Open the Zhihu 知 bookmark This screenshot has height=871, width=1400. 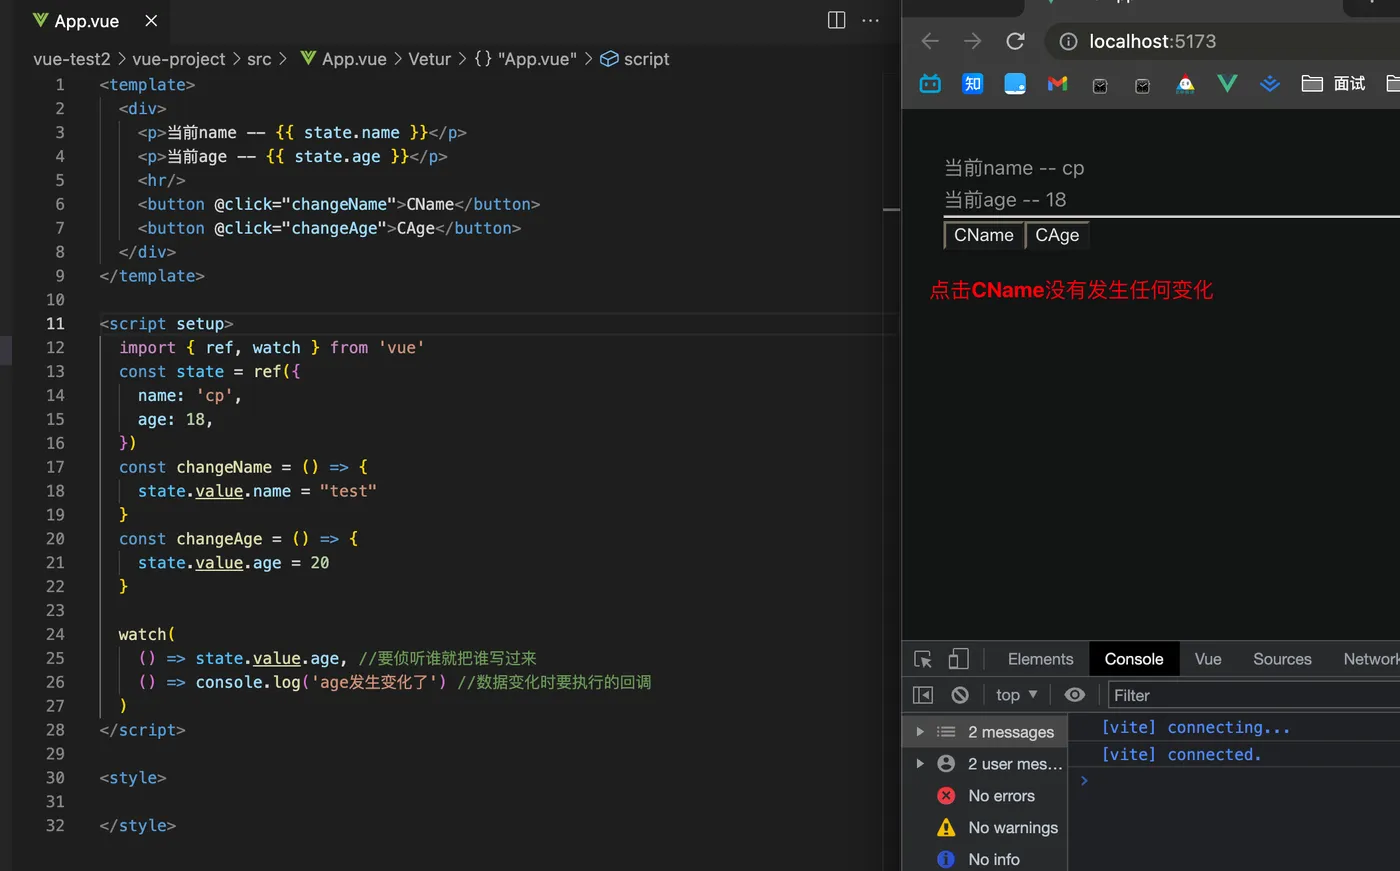pyautogui.click(x=973, y=84)
